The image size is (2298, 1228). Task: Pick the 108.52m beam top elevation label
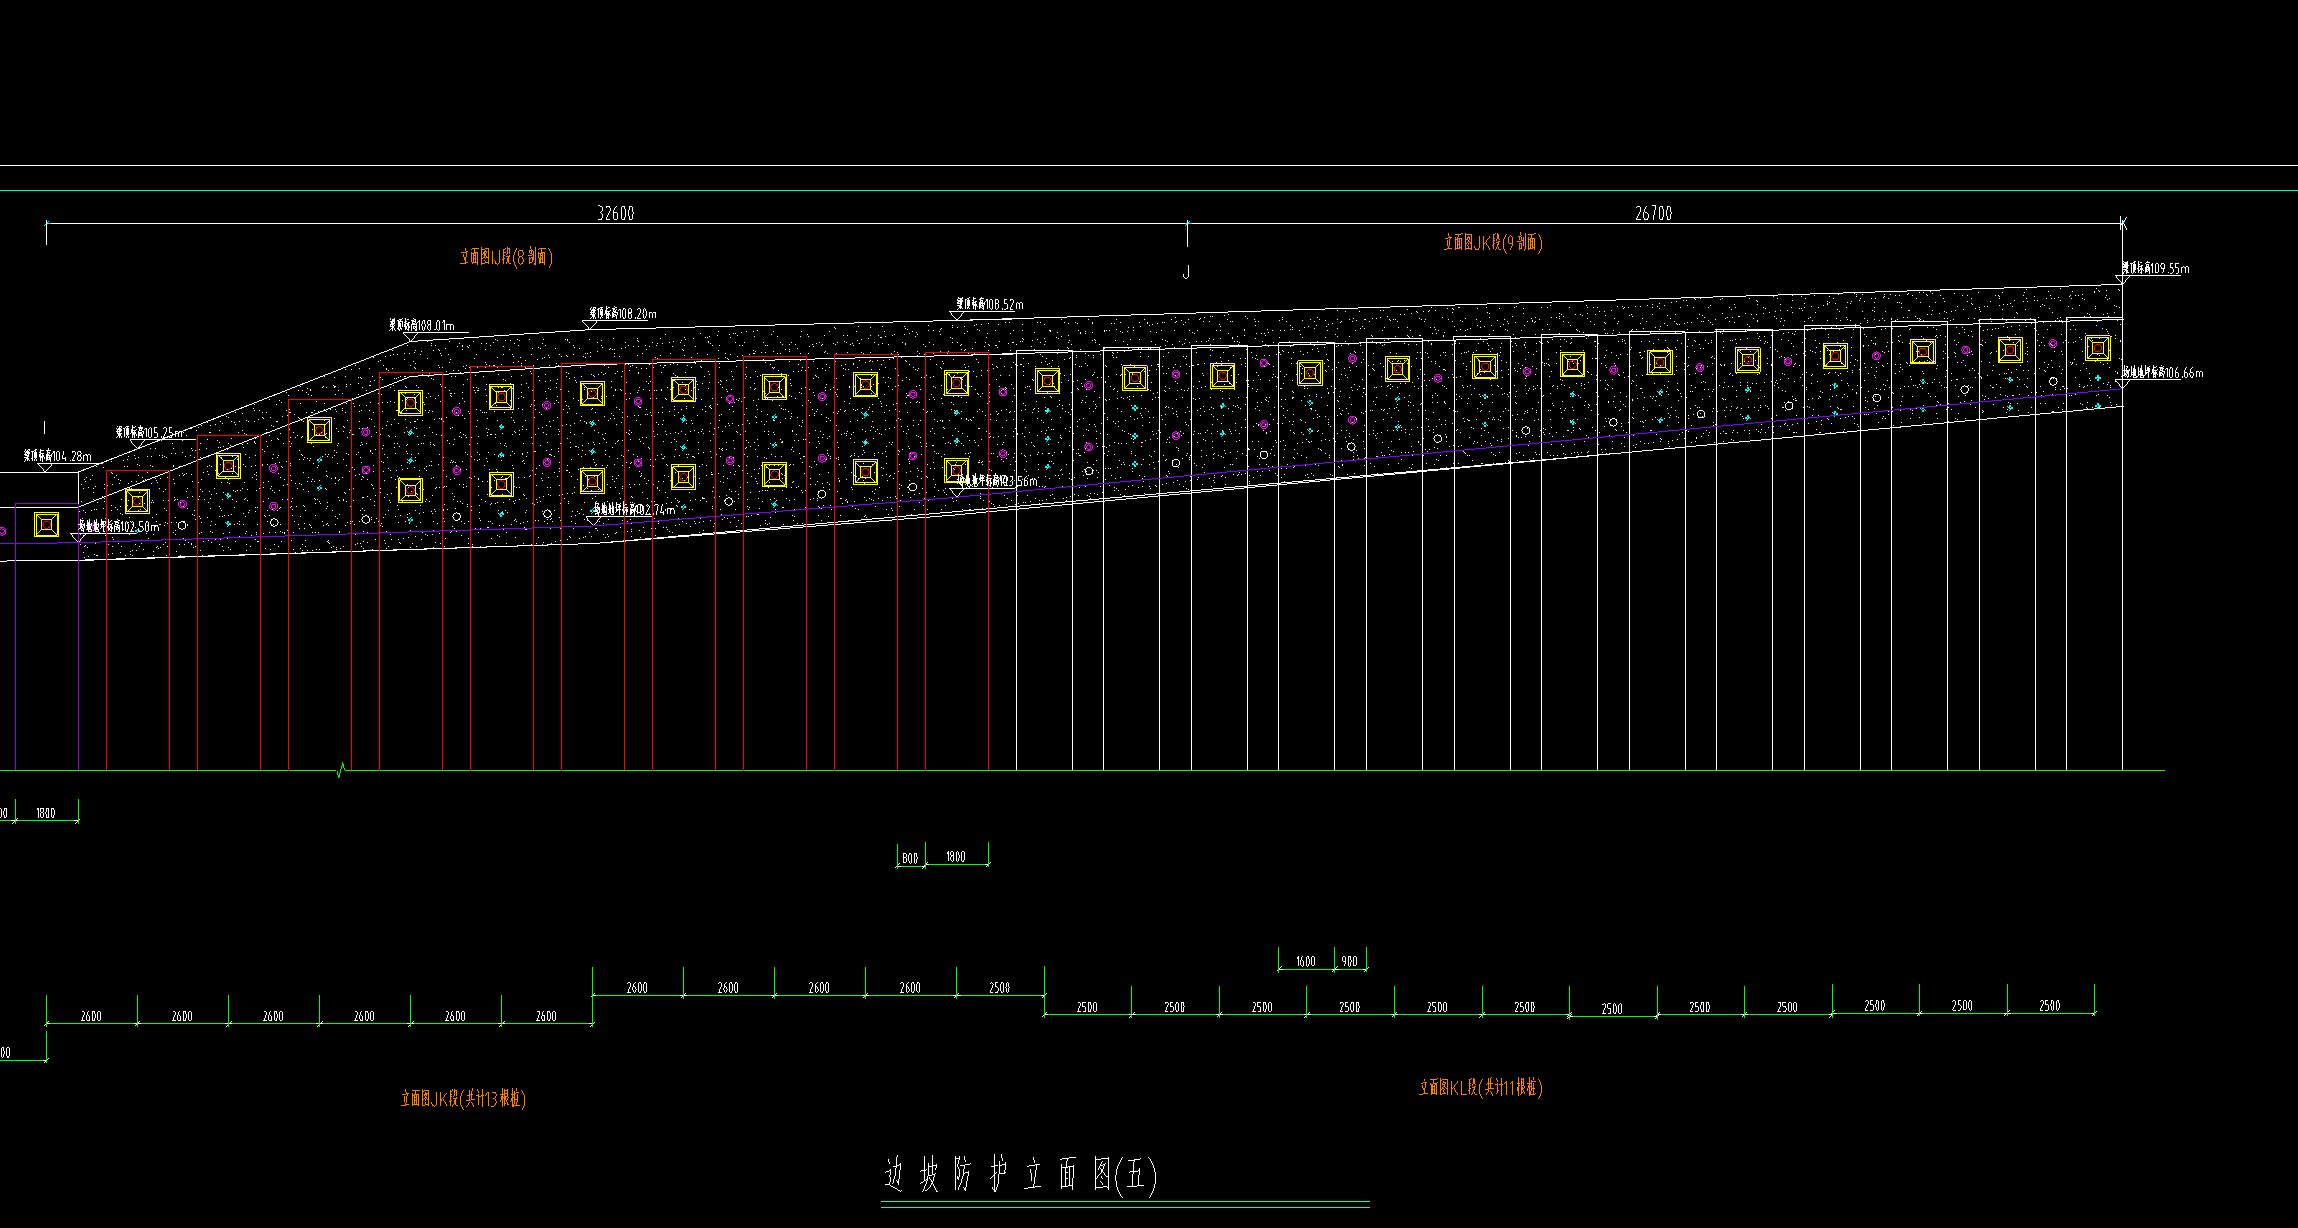click(990, 304)
